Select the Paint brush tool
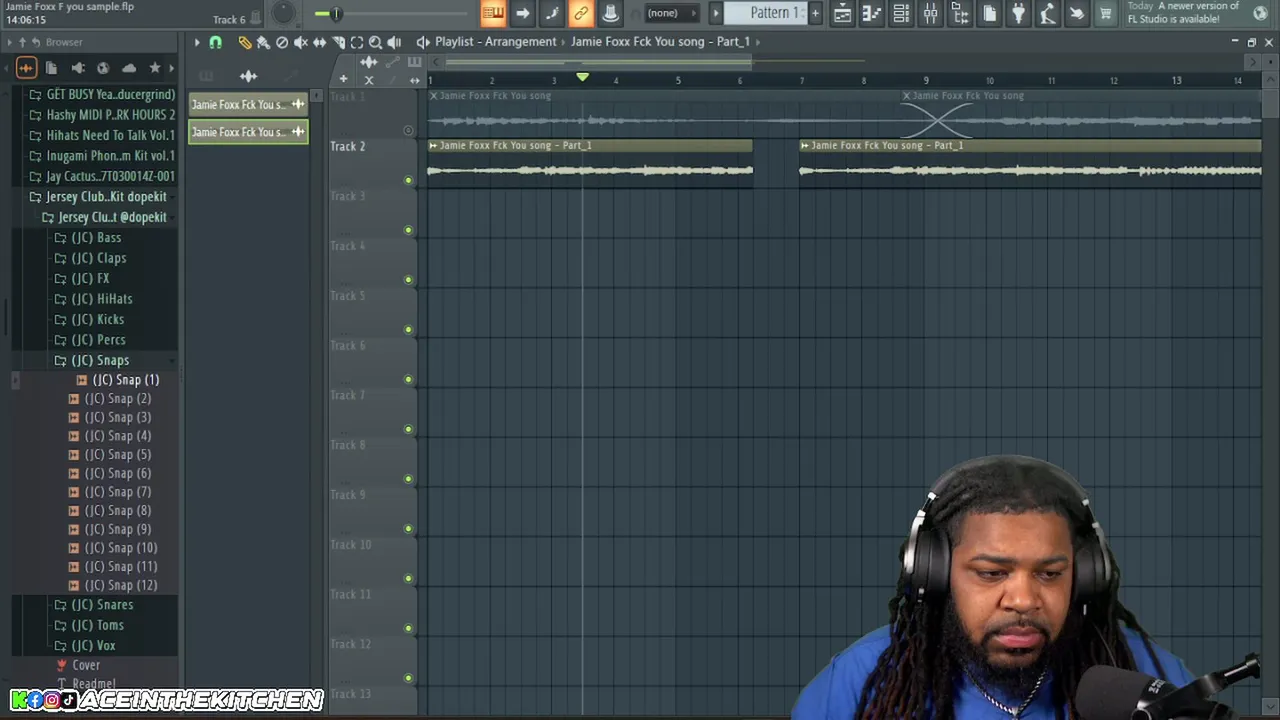 [263, 42]
